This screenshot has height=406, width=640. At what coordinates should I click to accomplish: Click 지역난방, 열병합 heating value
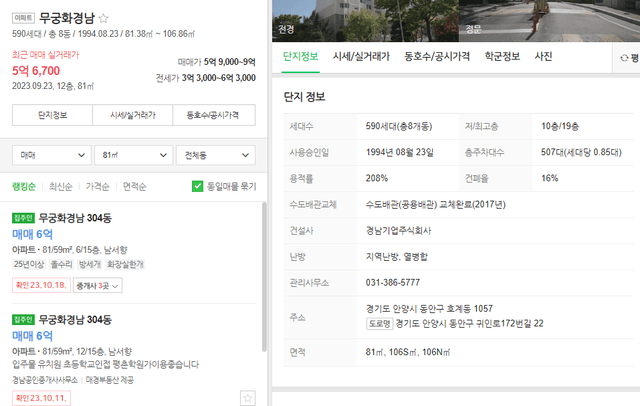click(396, 257)
